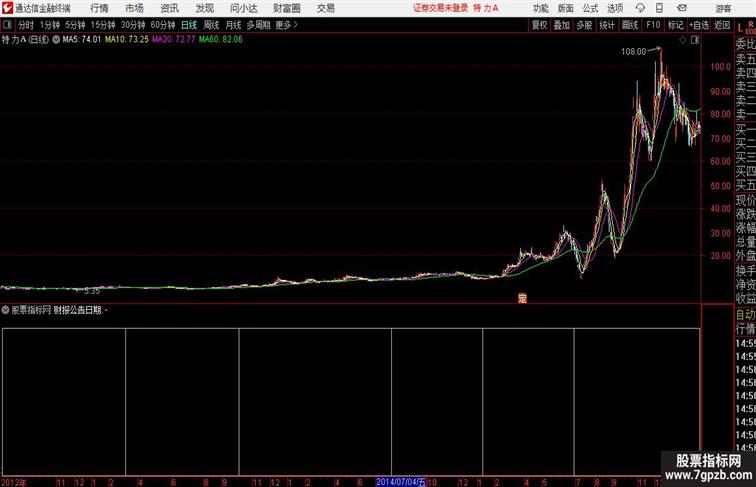Click the MA5: 74.01 indicator value

click(x=81, y=40)
